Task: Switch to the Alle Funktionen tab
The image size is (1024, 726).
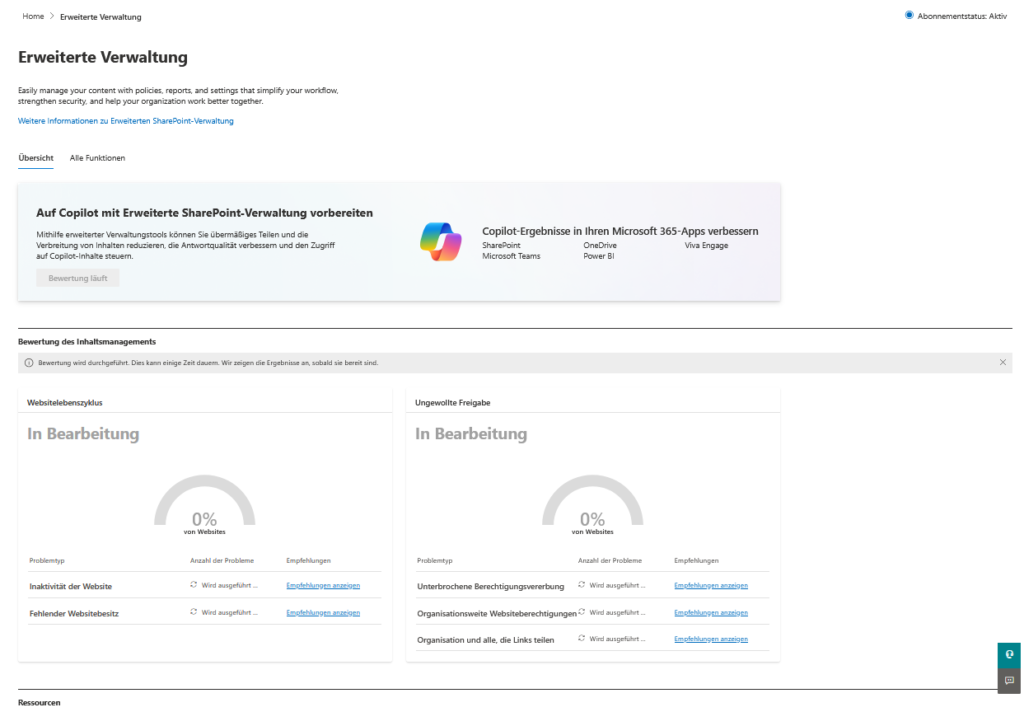Action: (97, 157)
